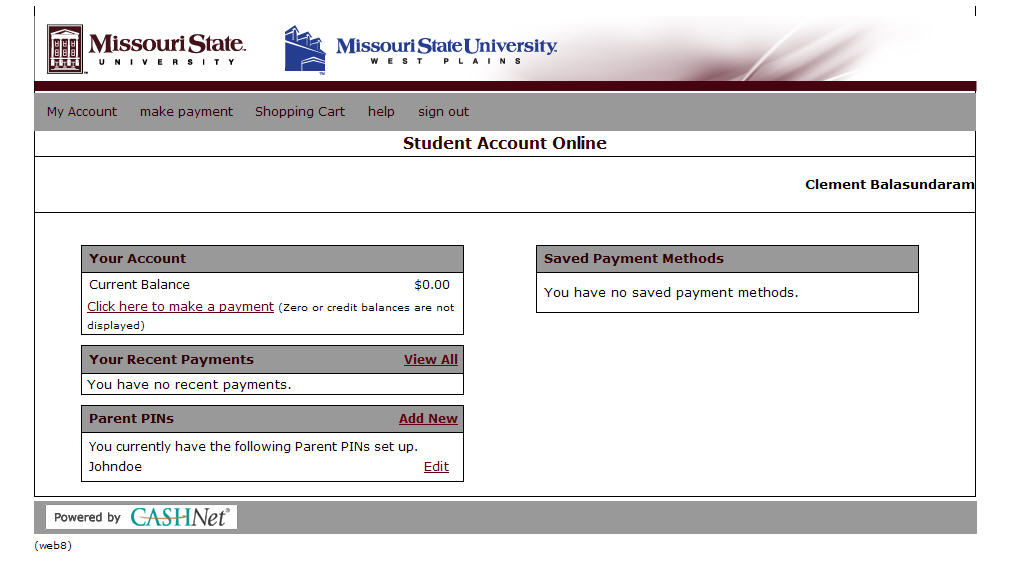Edit the Johndoe Parent PIN

[x=436, y=467]
